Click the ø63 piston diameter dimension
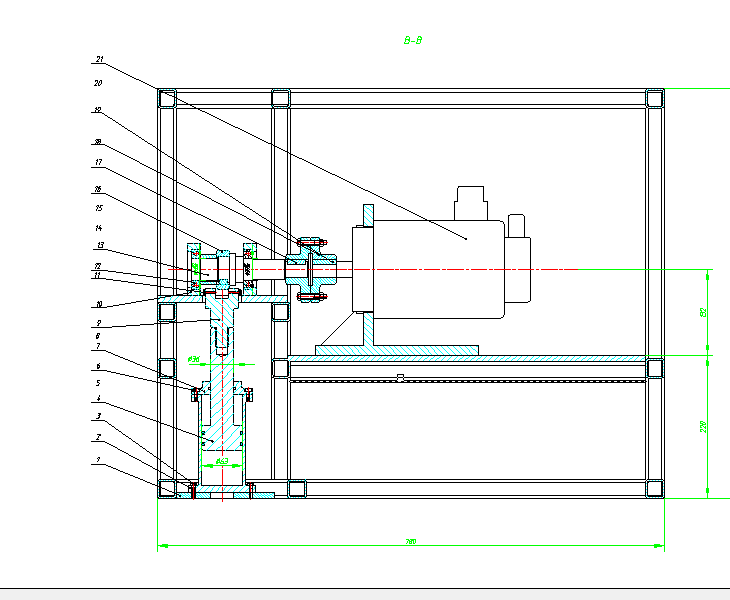This screenshot has height=600, width=730. [222, 461]
